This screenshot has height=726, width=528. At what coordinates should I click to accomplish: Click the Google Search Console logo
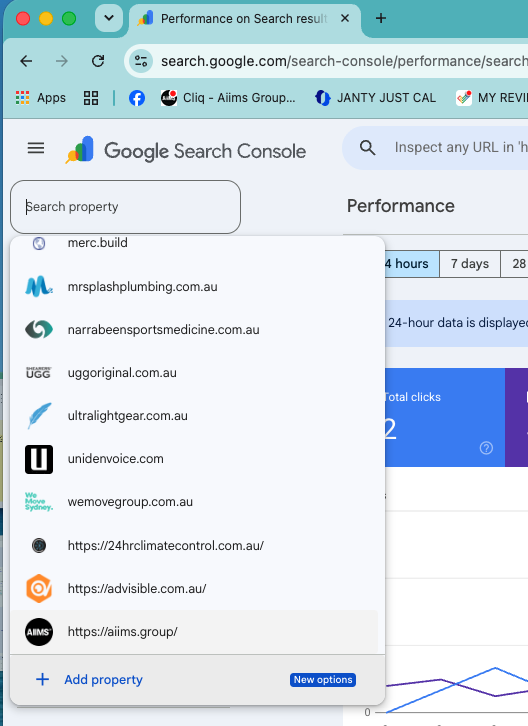pyautogui.click(x=185, y=150)
